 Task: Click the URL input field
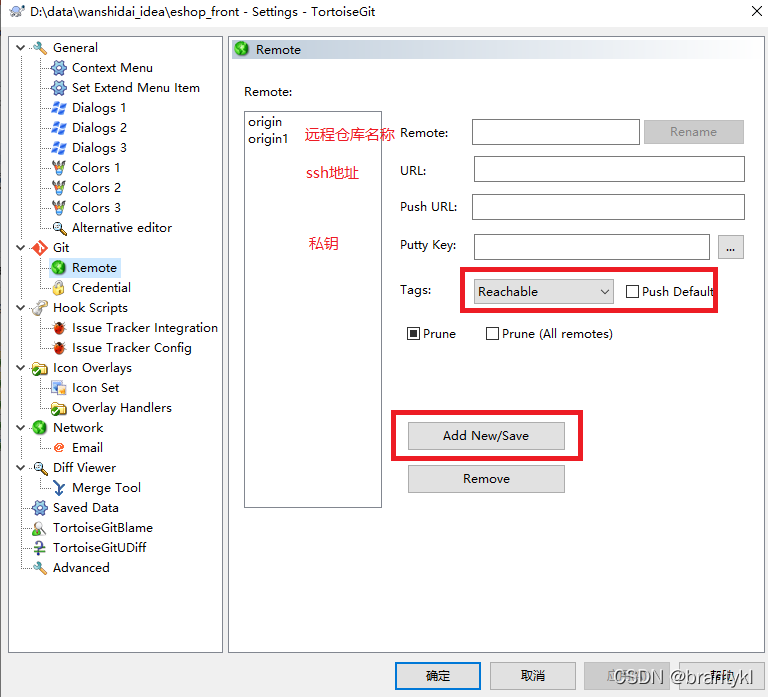pyautogui.click(x=609, y=169)
